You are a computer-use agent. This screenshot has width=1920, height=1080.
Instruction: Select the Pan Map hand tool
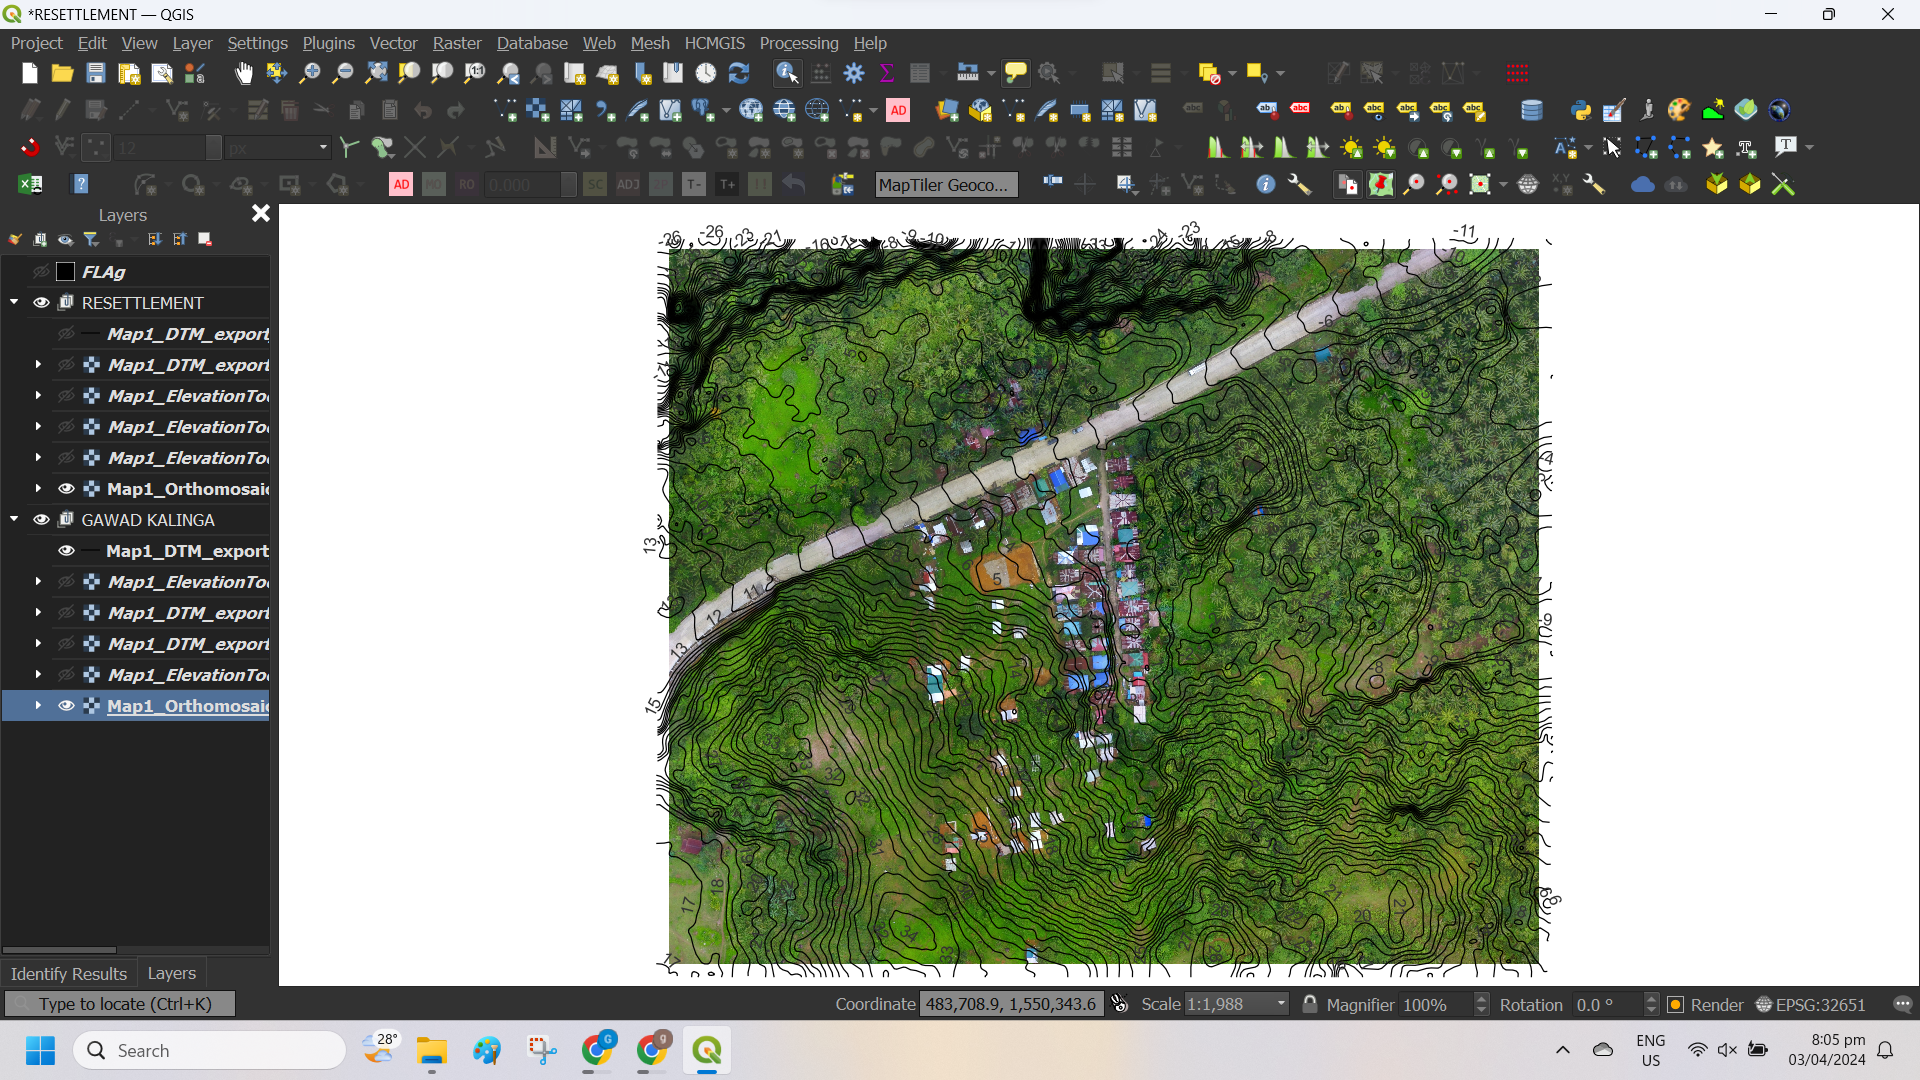pos(244,73)
